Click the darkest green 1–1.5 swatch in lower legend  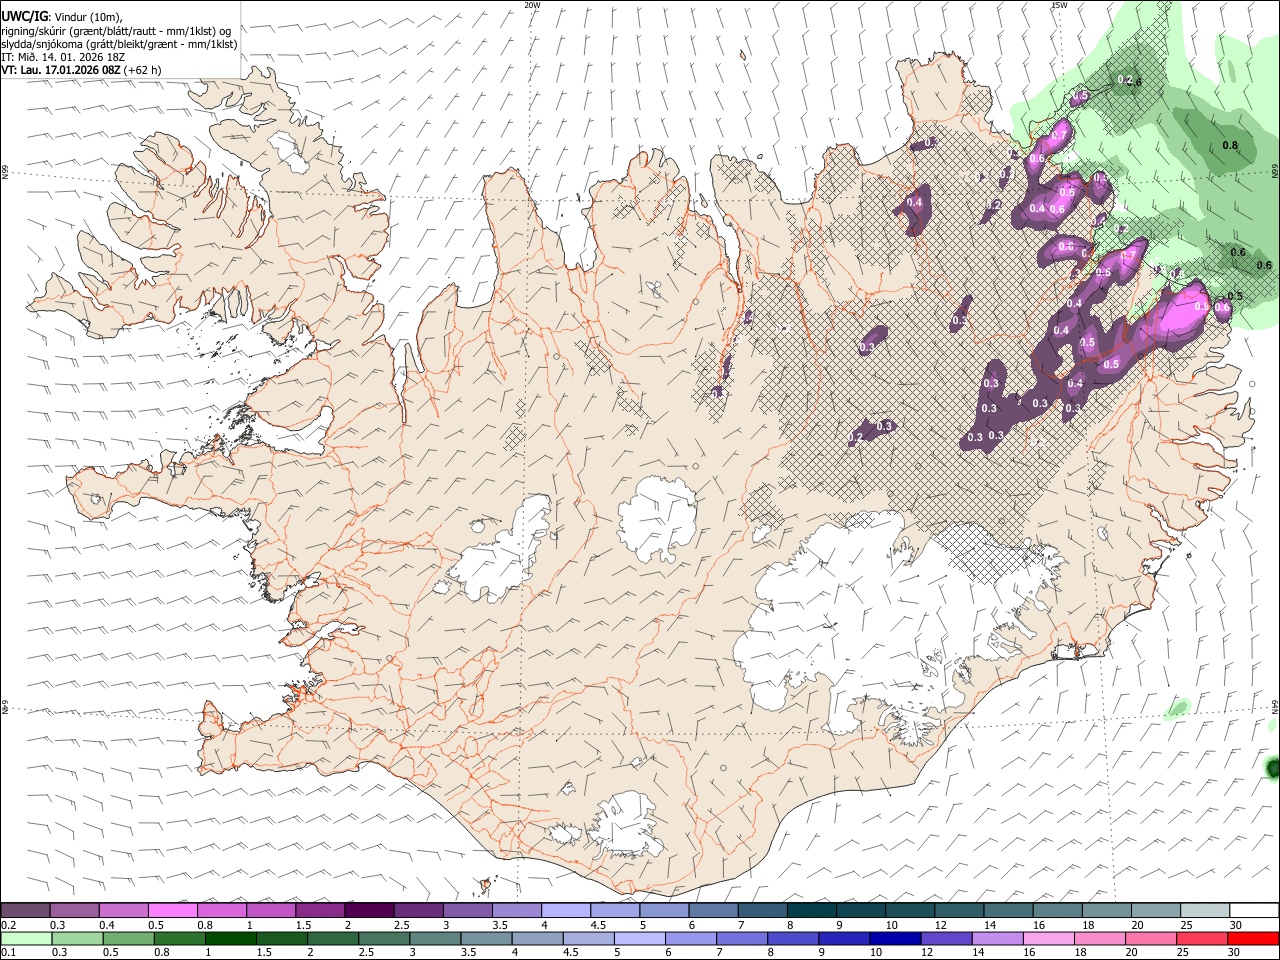point(230,938)
